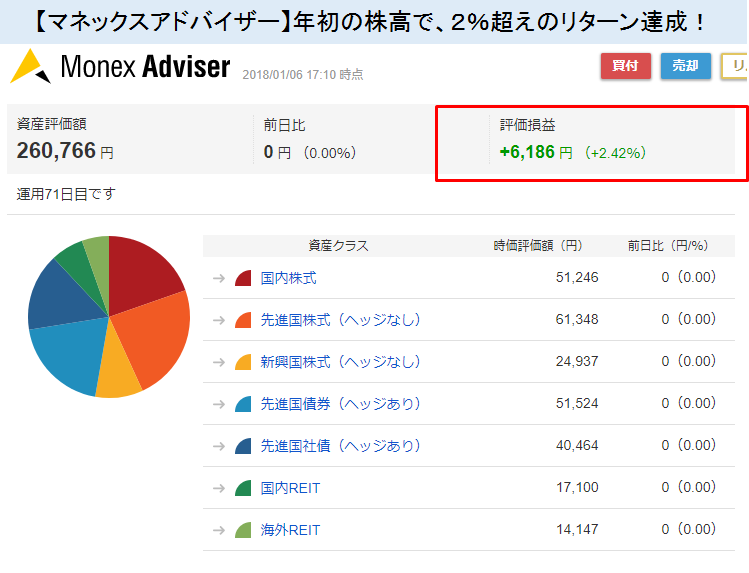Click the 24,937 valuation cell
Screen dimensions: 749x573
577,361
